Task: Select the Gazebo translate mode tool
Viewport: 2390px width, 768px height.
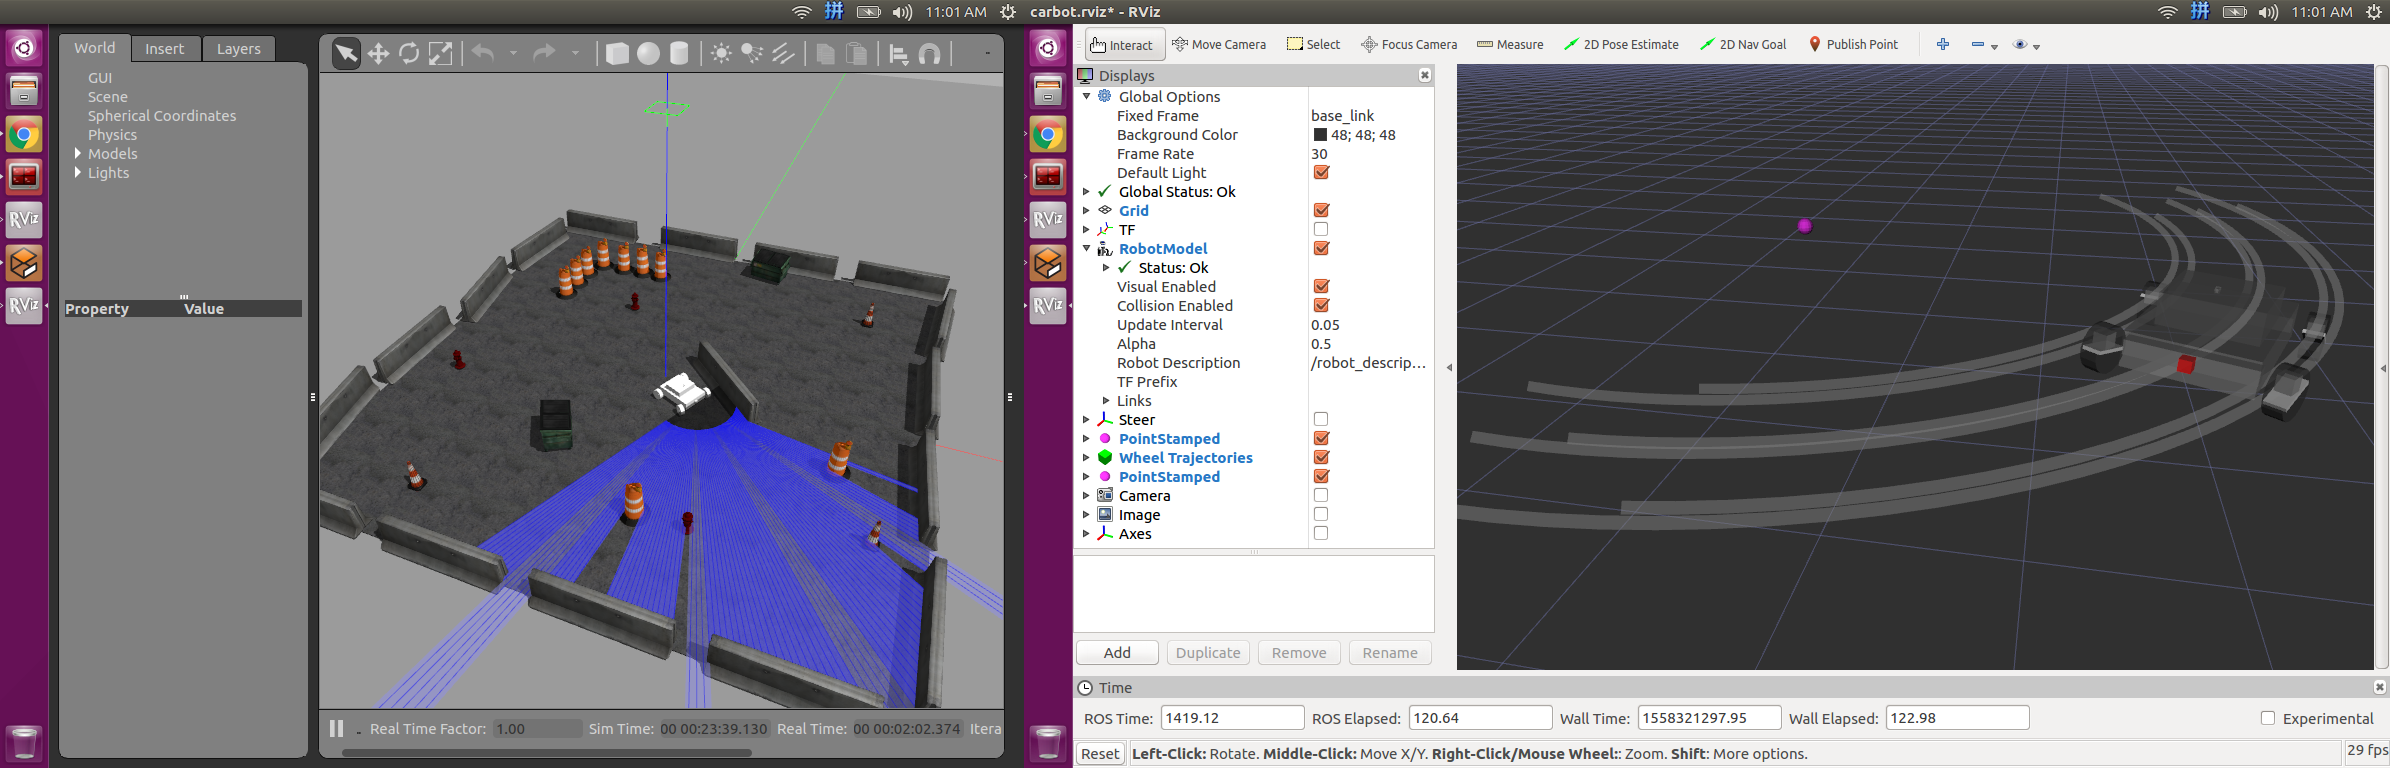Action: point(378,54)
